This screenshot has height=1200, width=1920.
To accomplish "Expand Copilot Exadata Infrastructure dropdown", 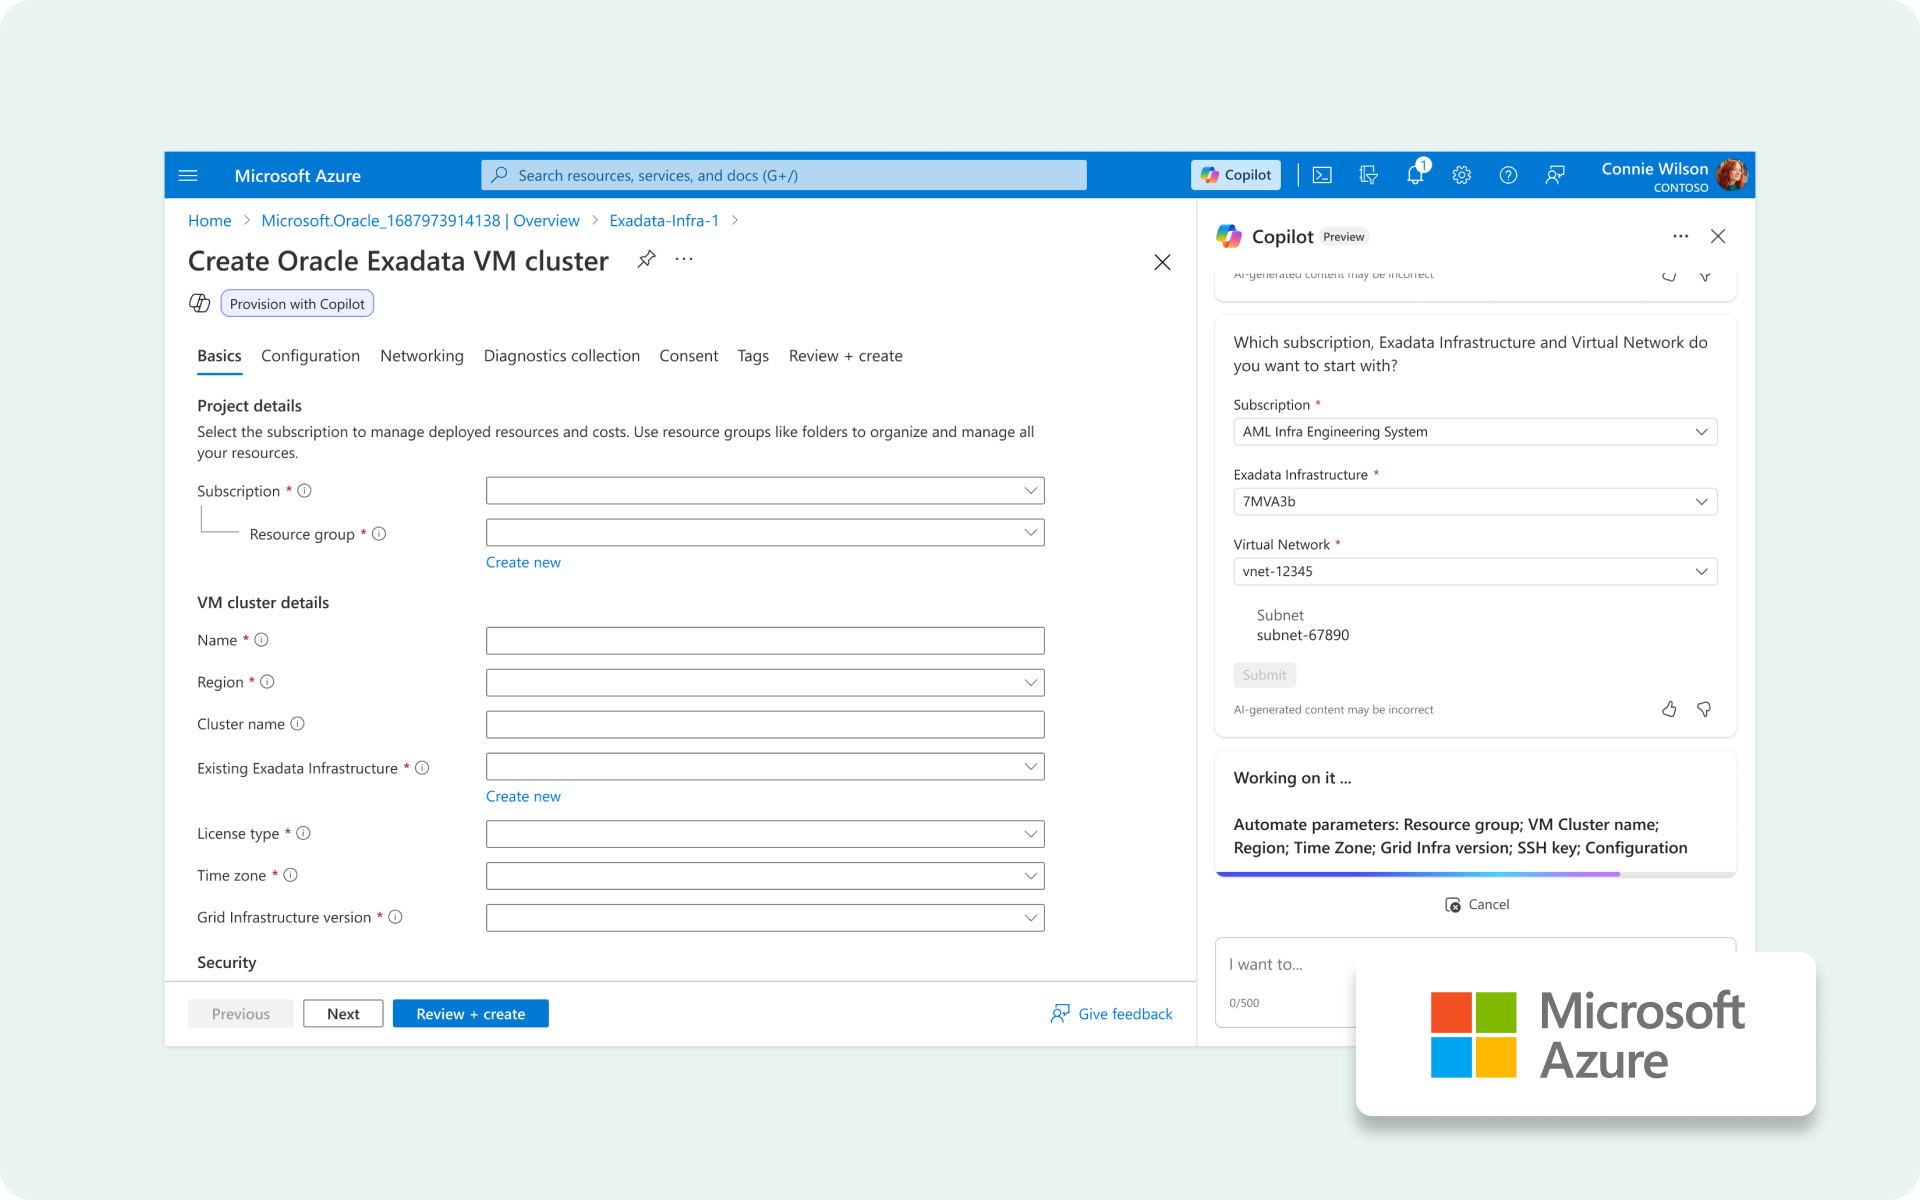I will tap(1475, 502).
